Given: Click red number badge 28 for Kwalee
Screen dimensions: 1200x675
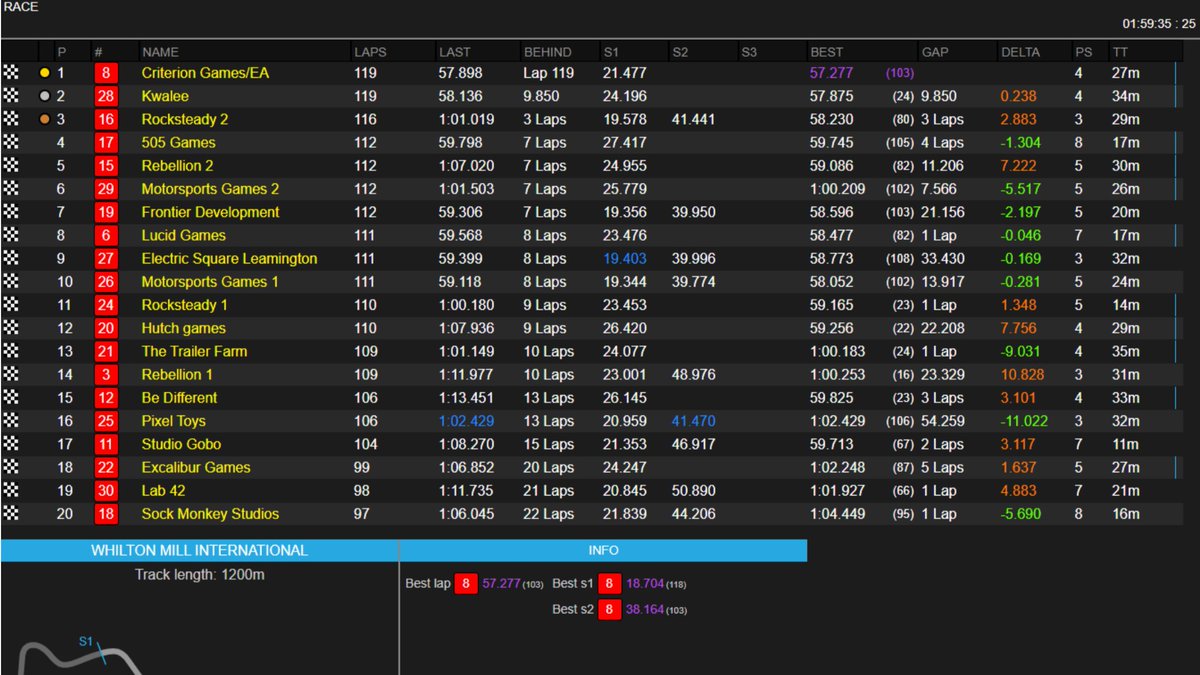Looking at the screenshot, I should click(x=106, y=96).
